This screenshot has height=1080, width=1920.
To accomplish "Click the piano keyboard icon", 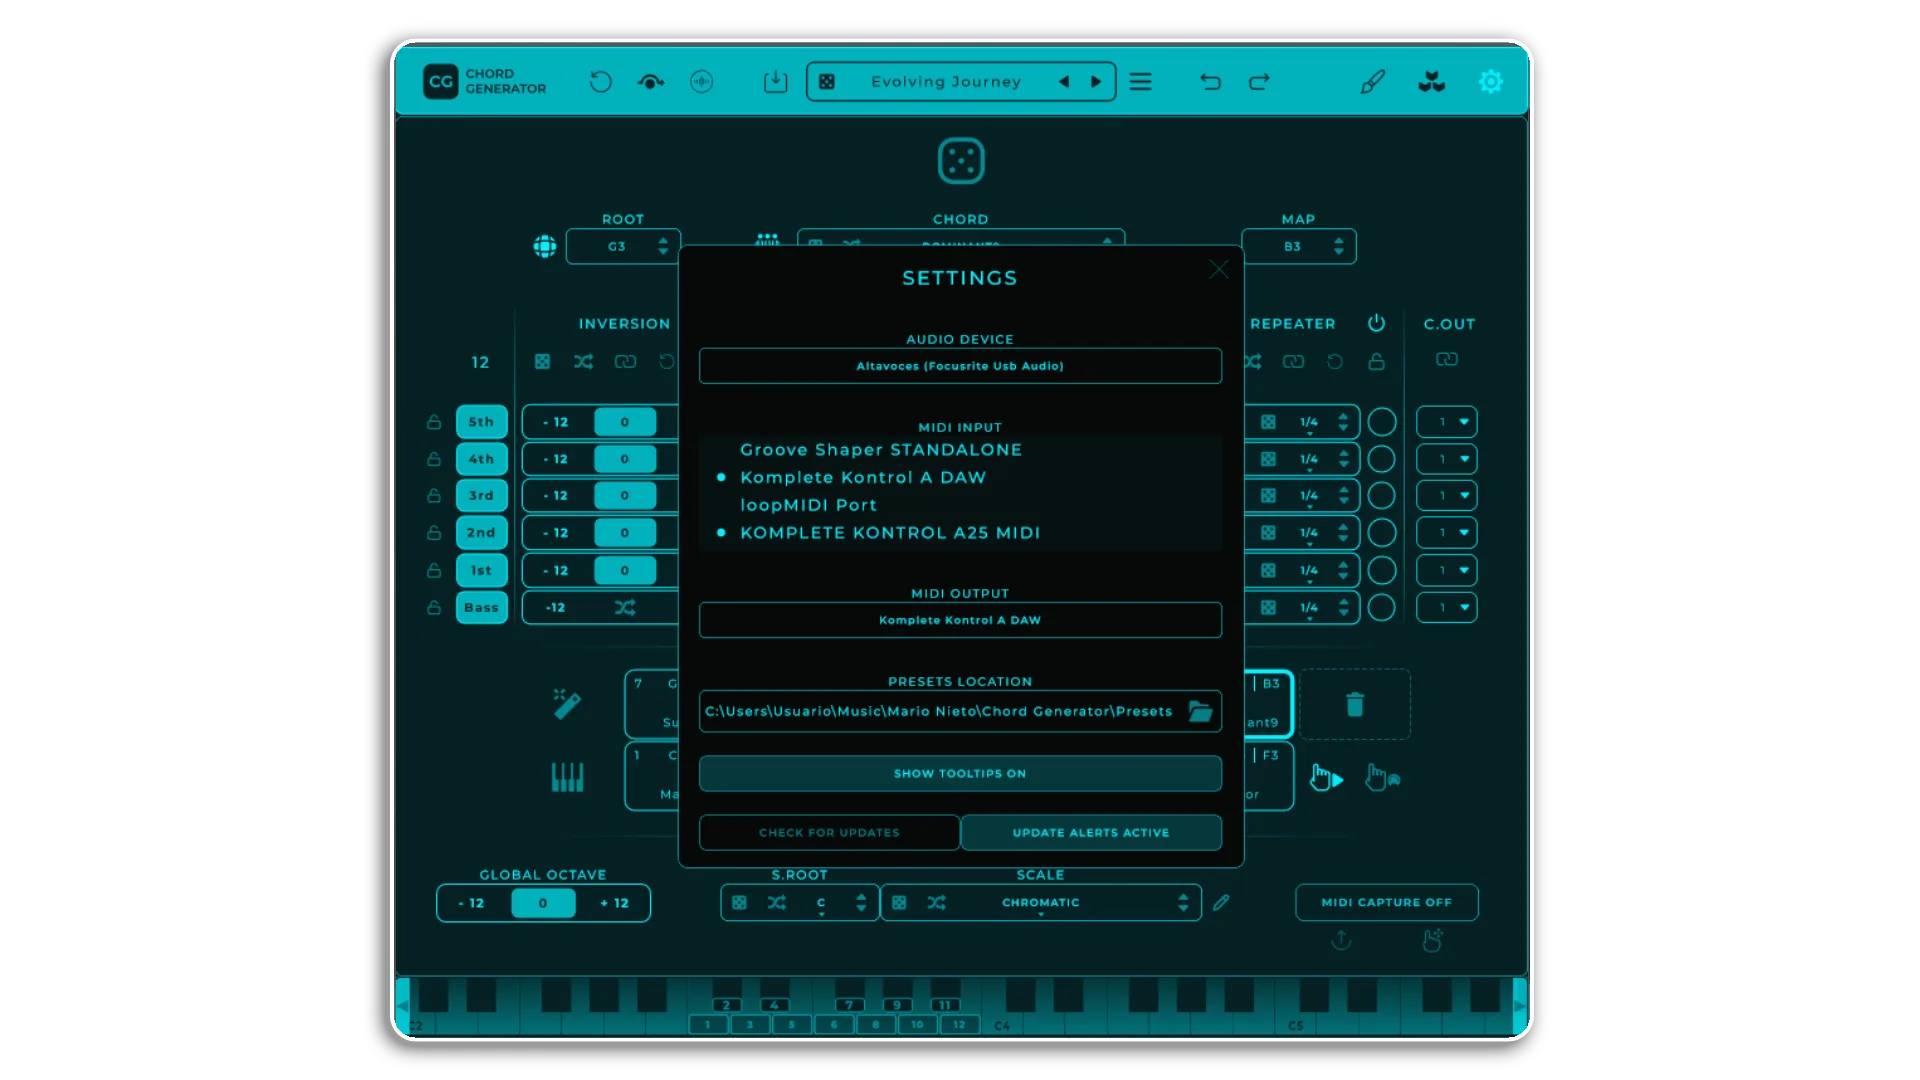I will click(567, 777).
